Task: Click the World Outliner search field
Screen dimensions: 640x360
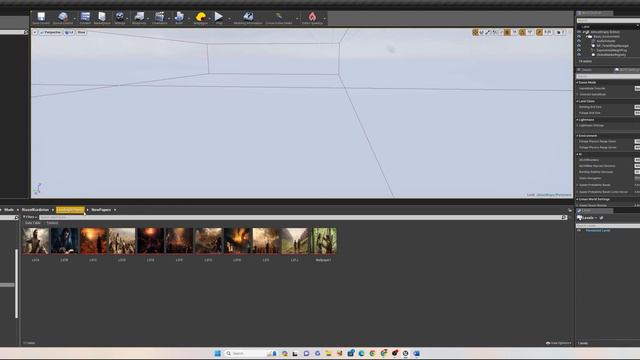Action: pyautogui.click(x=608, y=20)
